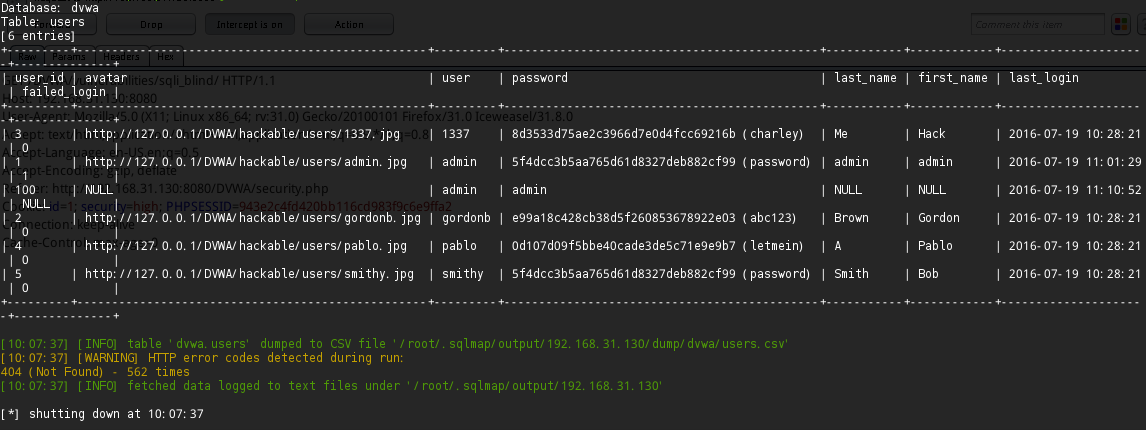Switch to the Raw tab
The height and width of the screenshot is (430, 1146).
coord(27,57)
